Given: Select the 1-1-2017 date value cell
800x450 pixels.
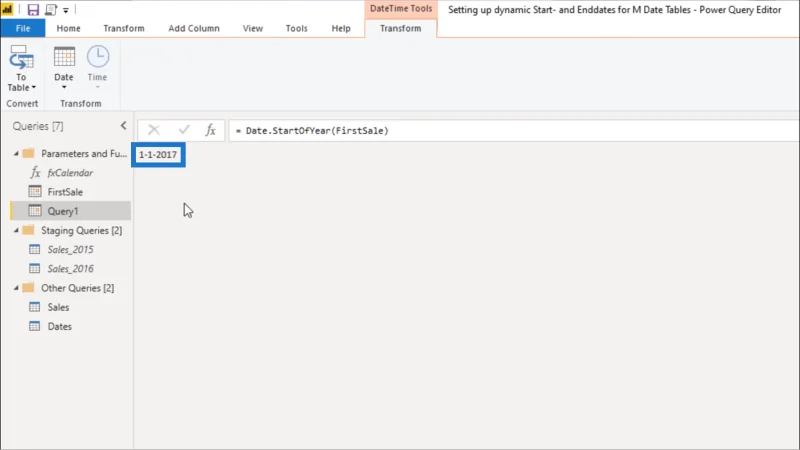Looking at the screenshot, I should [x=158, y=155].
